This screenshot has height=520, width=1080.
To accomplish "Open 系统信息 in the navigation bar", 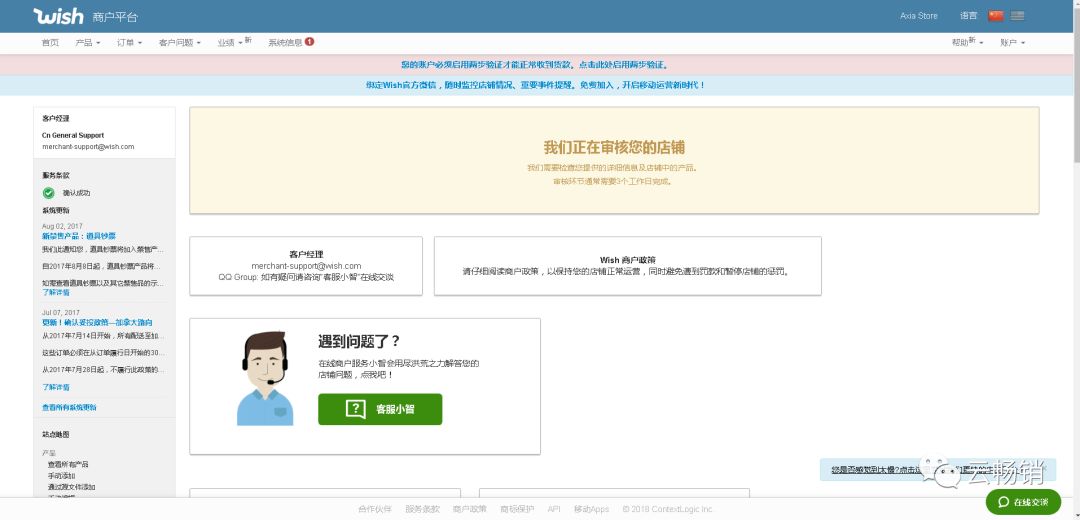I will coord(285,43).
